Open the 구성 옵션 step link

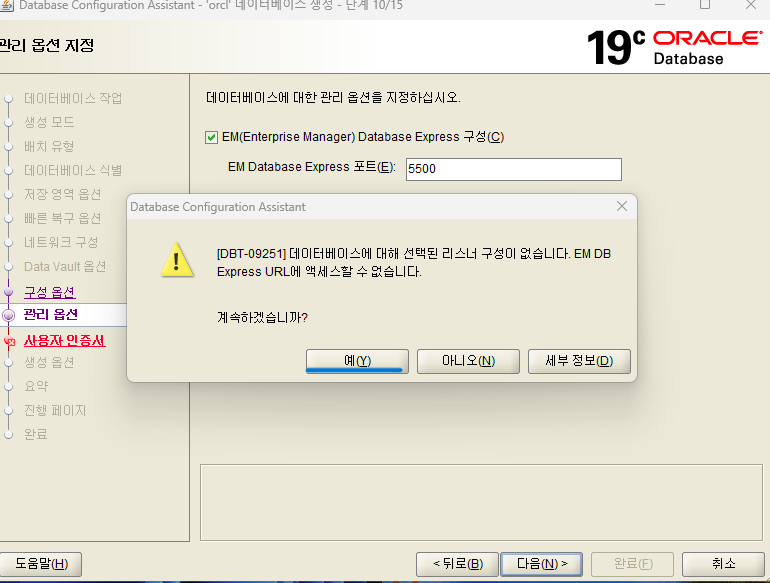pos(50,292)
